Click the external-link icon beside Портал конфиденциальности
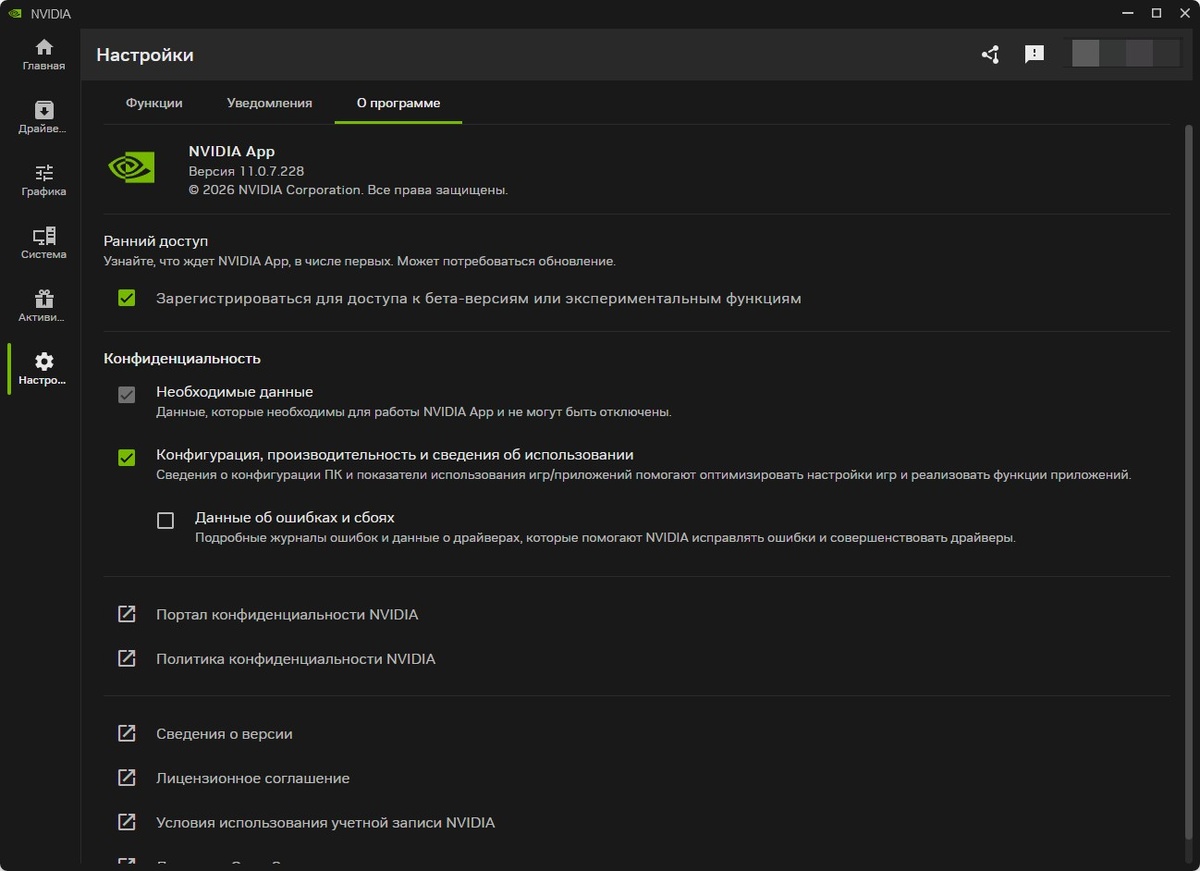This screenshot has height=871, width=1200. coord(126,614)
